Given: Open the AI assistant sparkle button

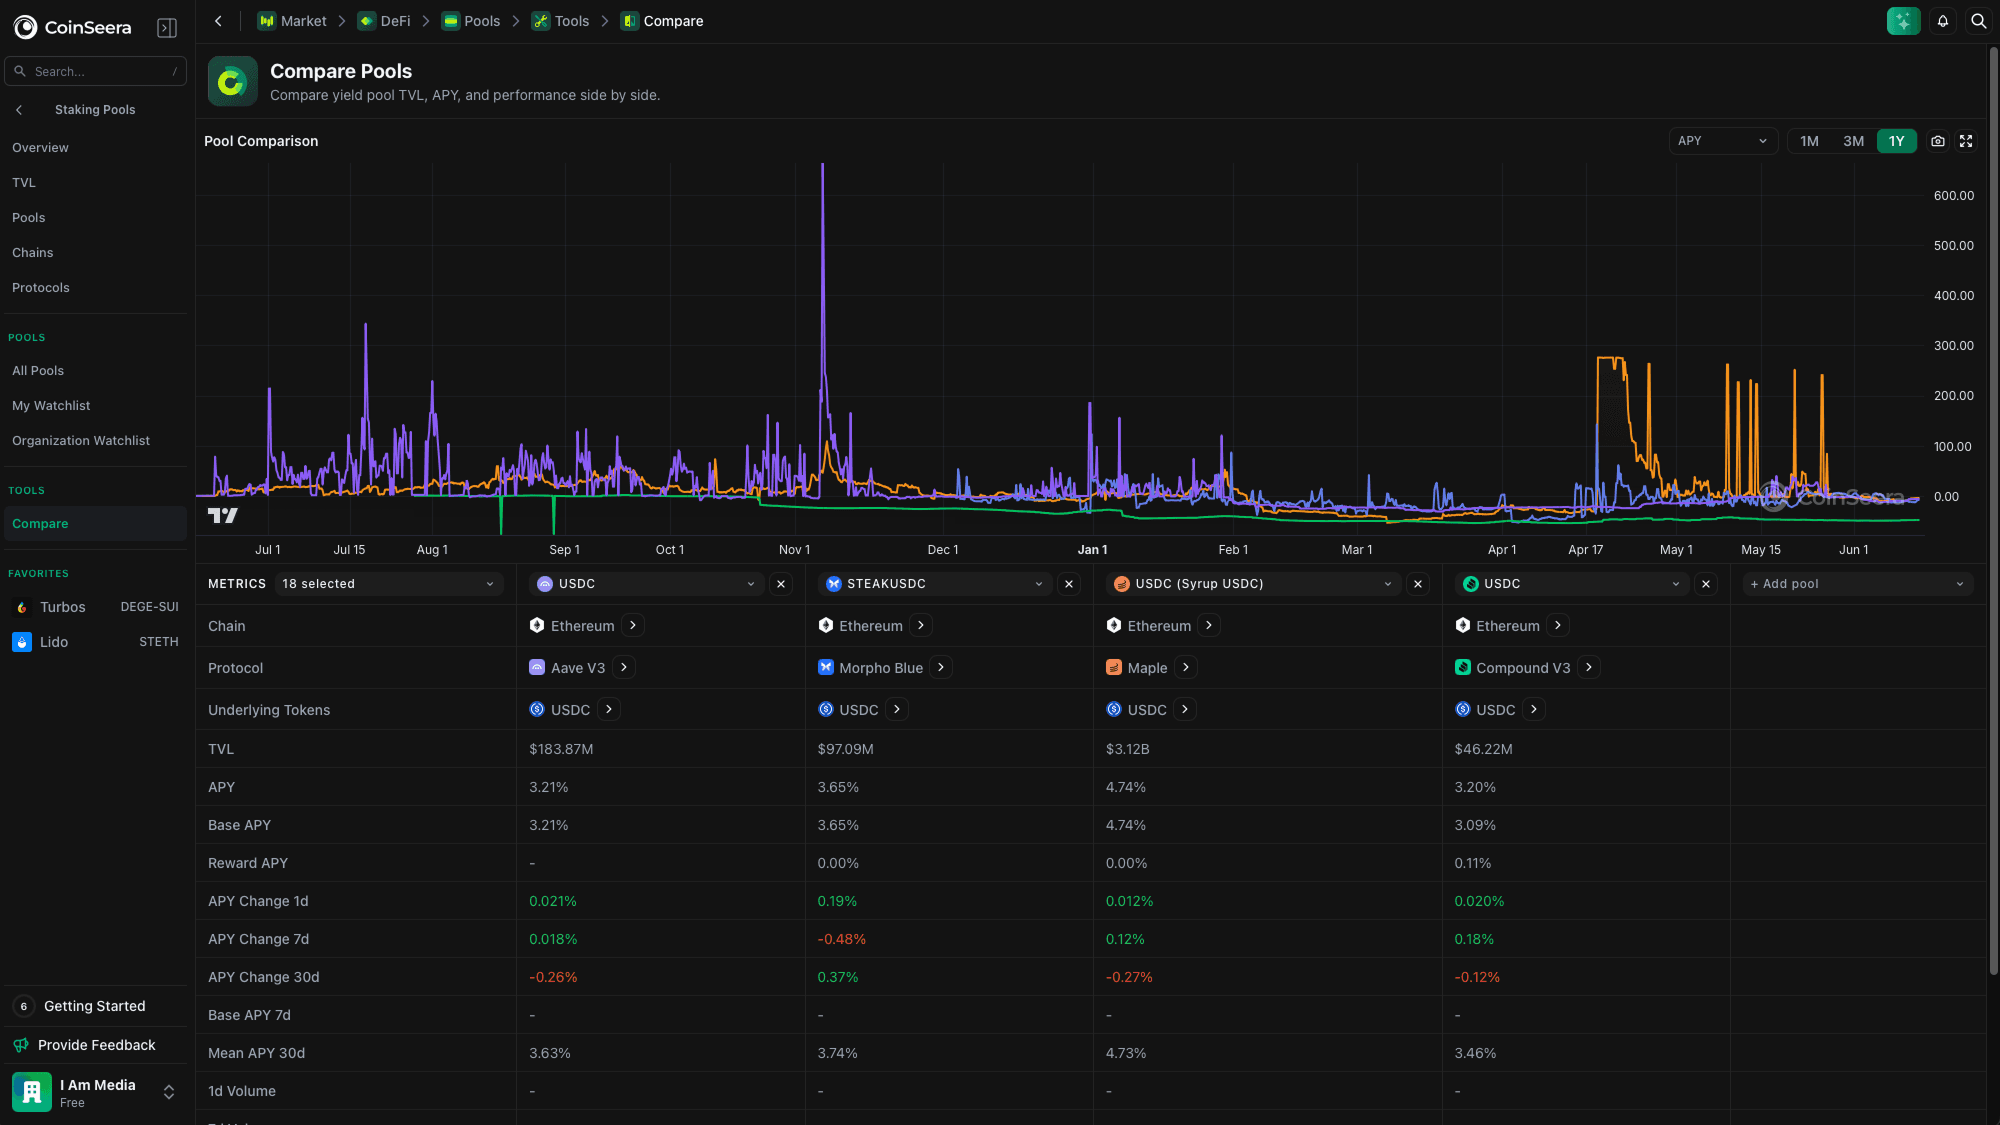Looking at the screenshot, I should [1903, 21].
